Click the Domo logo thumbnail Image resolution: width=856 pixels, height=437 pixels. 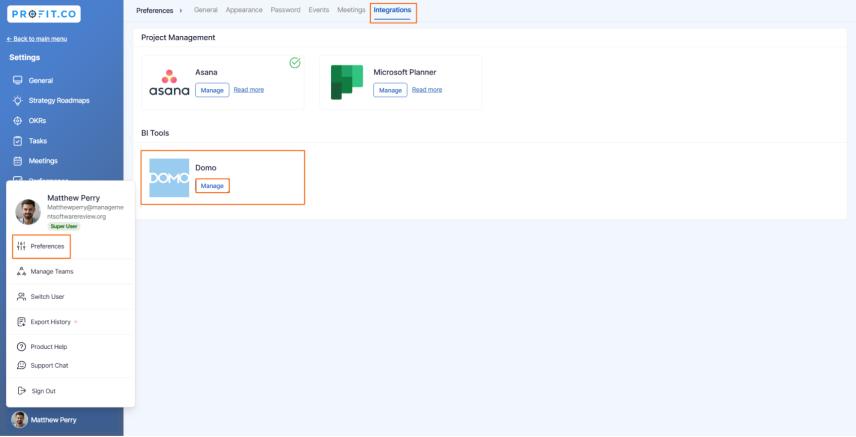coord(169,178)
